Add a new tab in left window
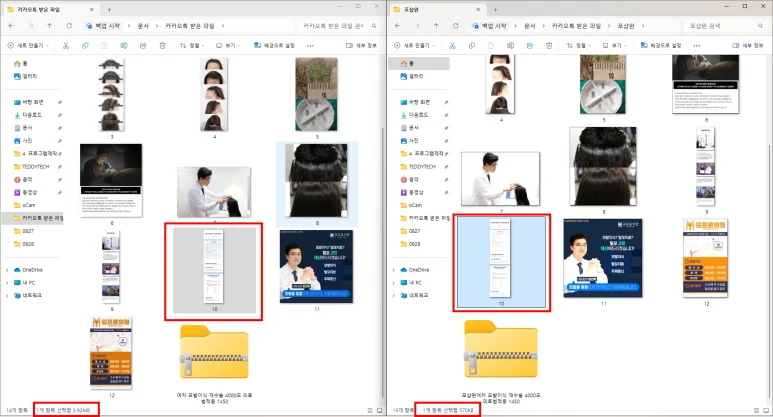Viewport: 773px width, 417px height. coord(109,9)
